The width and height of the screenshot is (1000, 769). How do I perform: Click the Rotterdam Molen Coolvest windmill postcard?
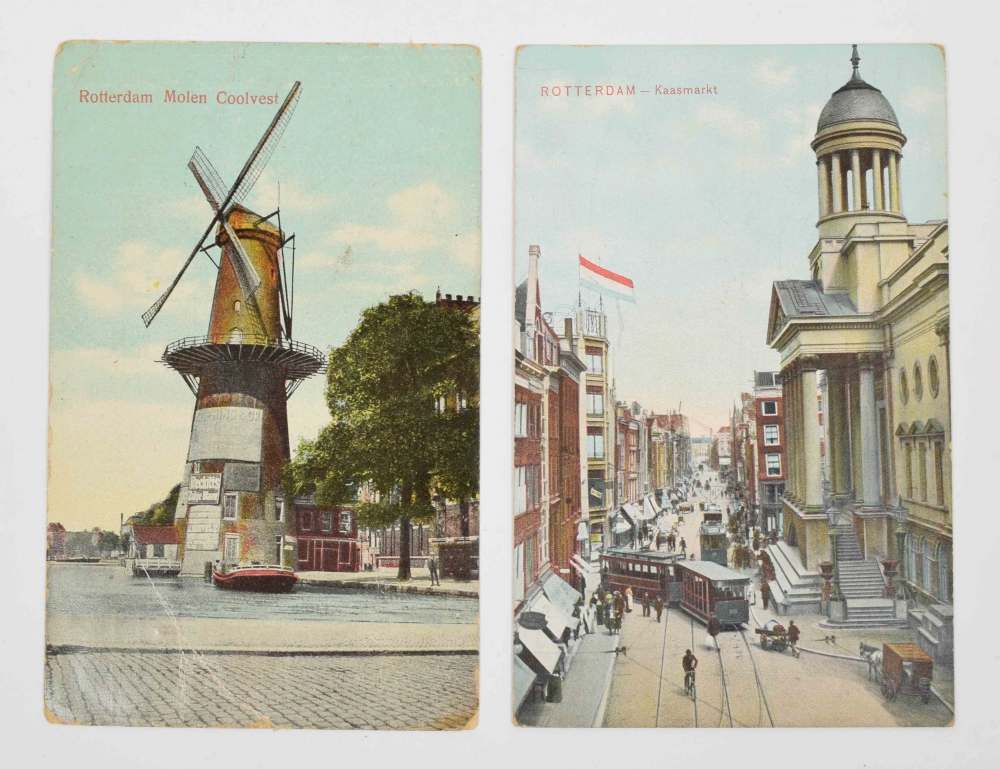[x=262, y=385]
